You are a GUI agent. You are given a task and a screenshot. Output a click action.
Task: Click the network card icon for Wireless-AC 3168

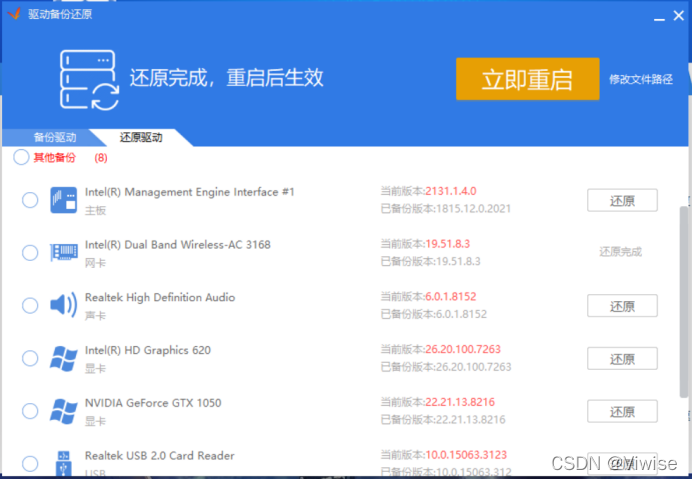(x=64, y=253)
